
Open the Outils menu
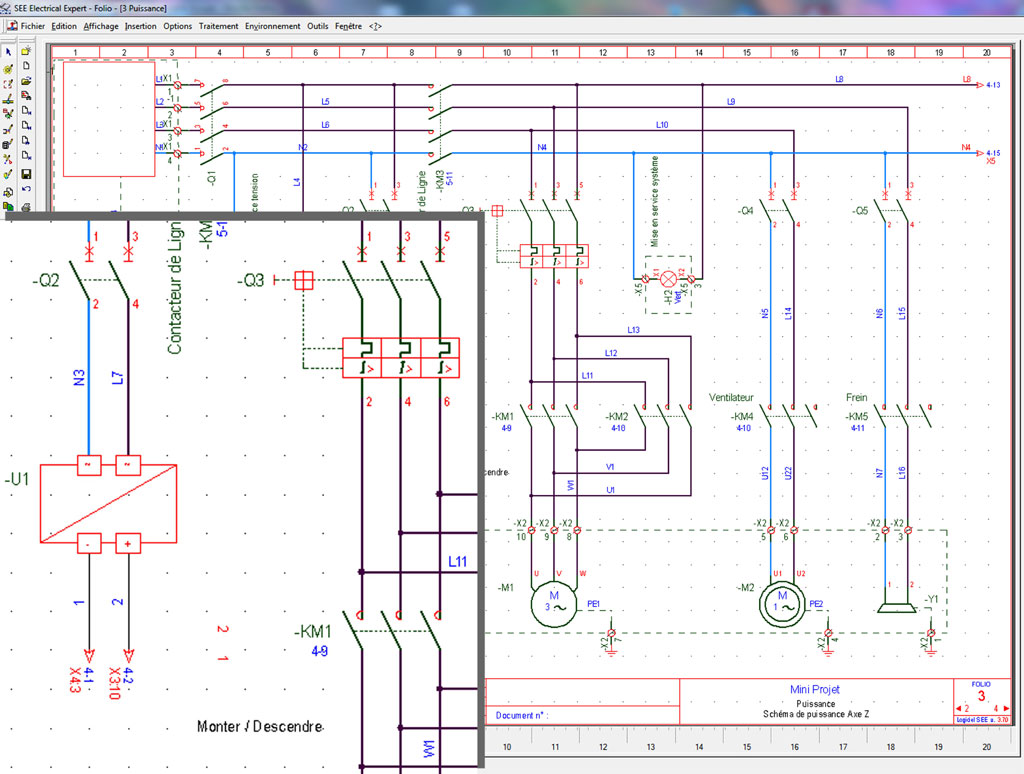point(317,26)
